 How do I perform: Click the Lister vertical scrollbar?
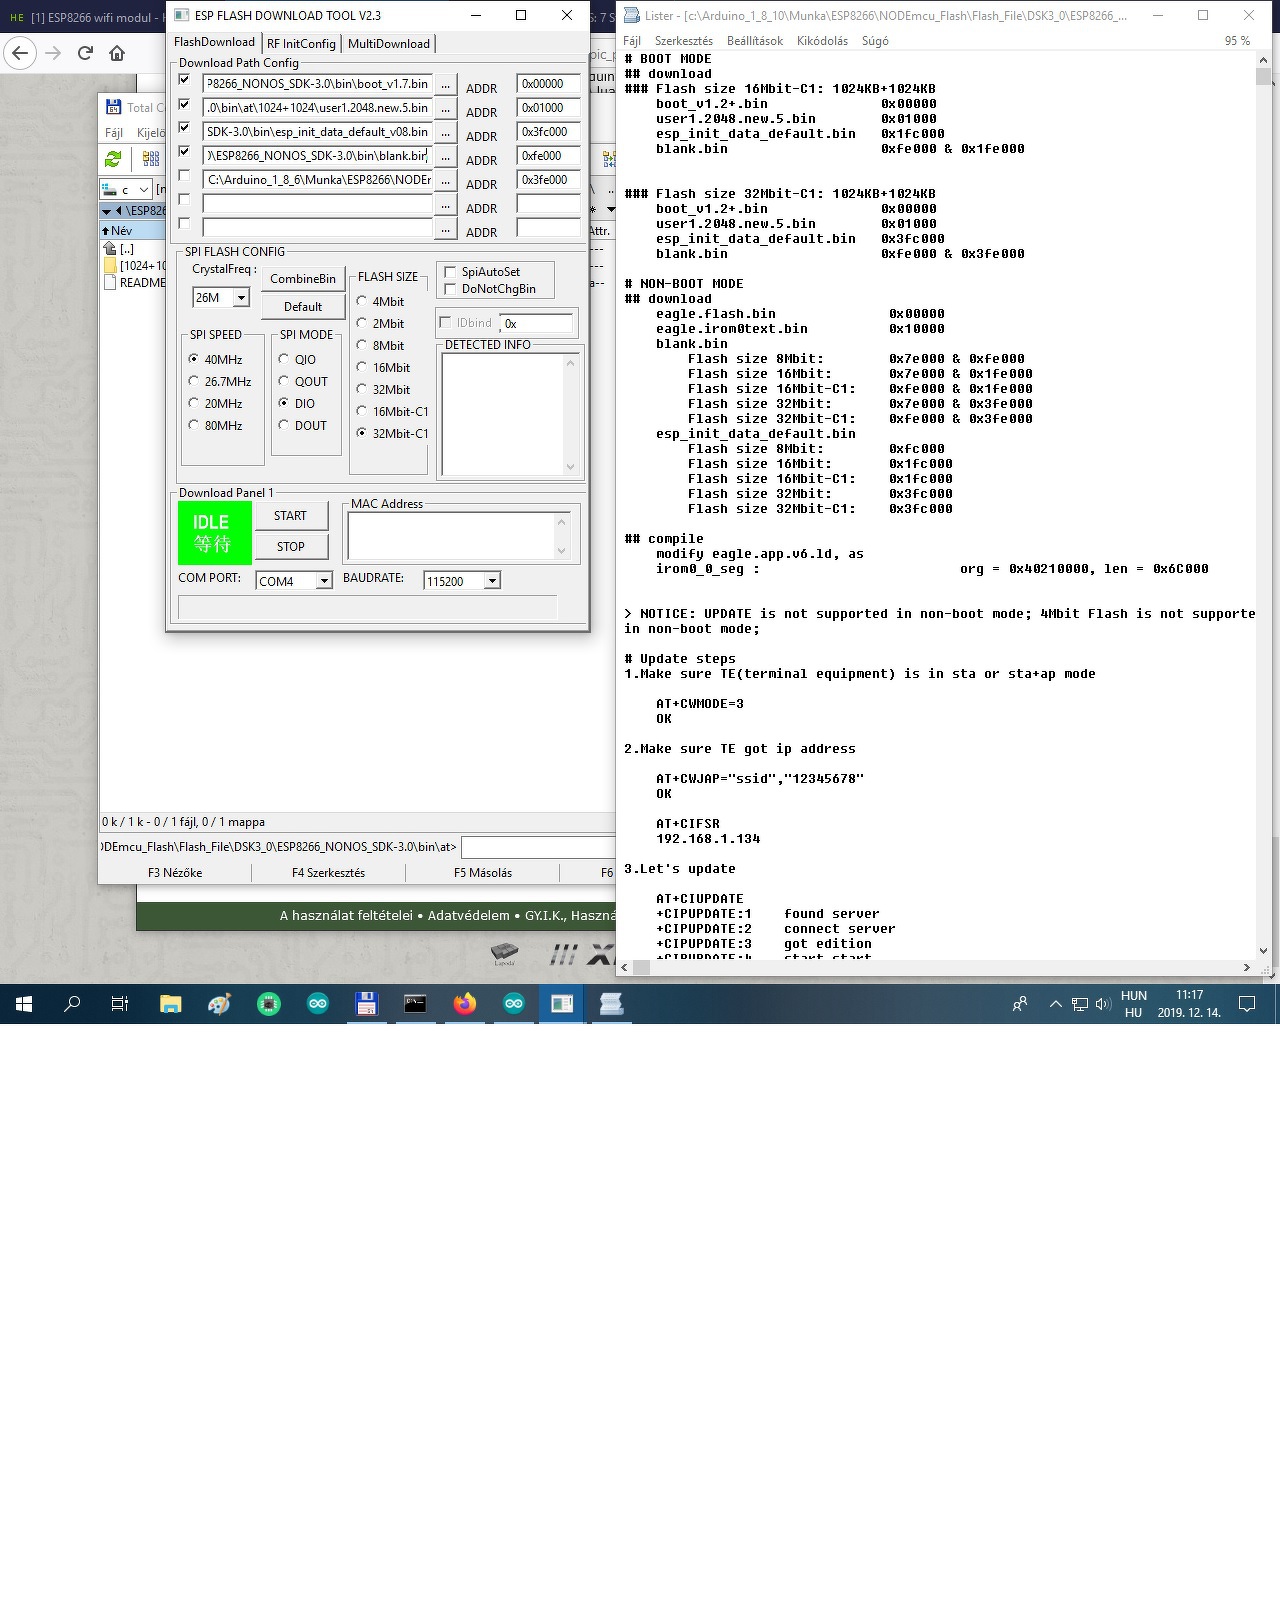1263,504
